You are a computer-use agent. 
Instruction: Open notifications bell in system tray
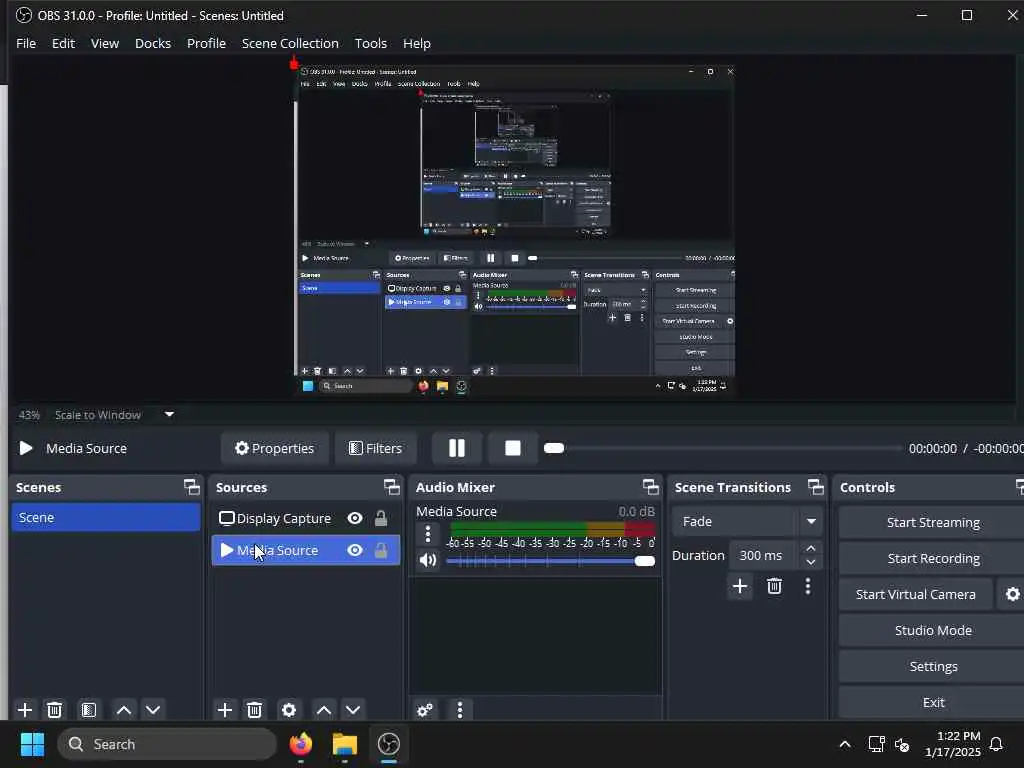[996, 744]
